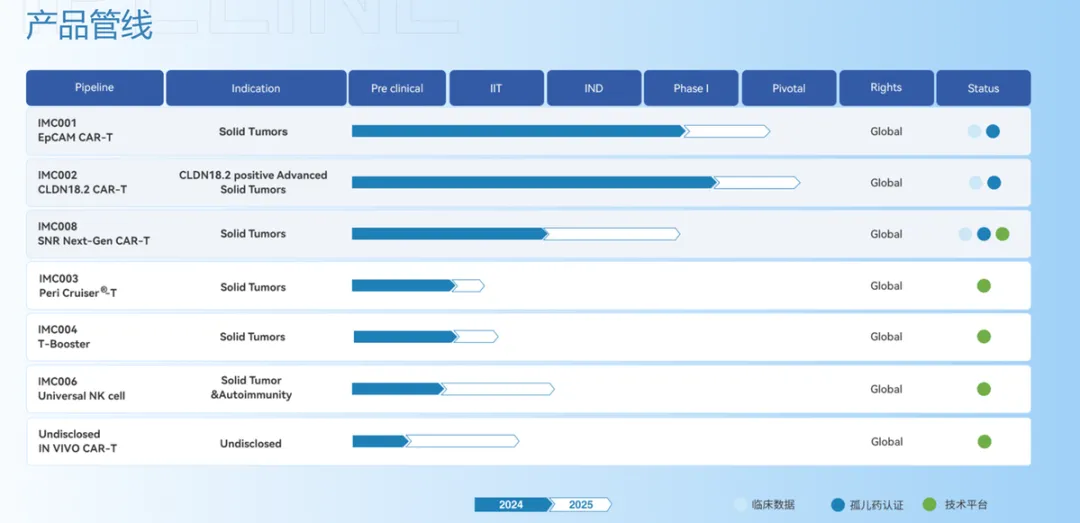Select the Indication column header

pos(256,88)
